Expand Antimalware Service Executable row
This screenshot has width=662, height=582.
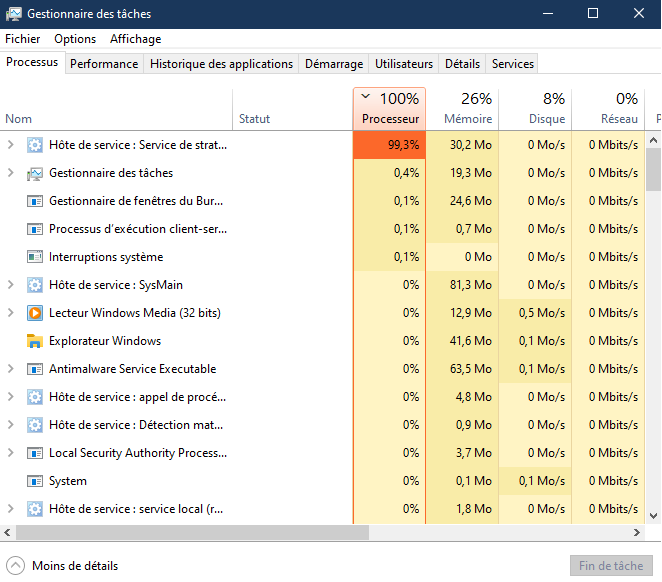11,369
